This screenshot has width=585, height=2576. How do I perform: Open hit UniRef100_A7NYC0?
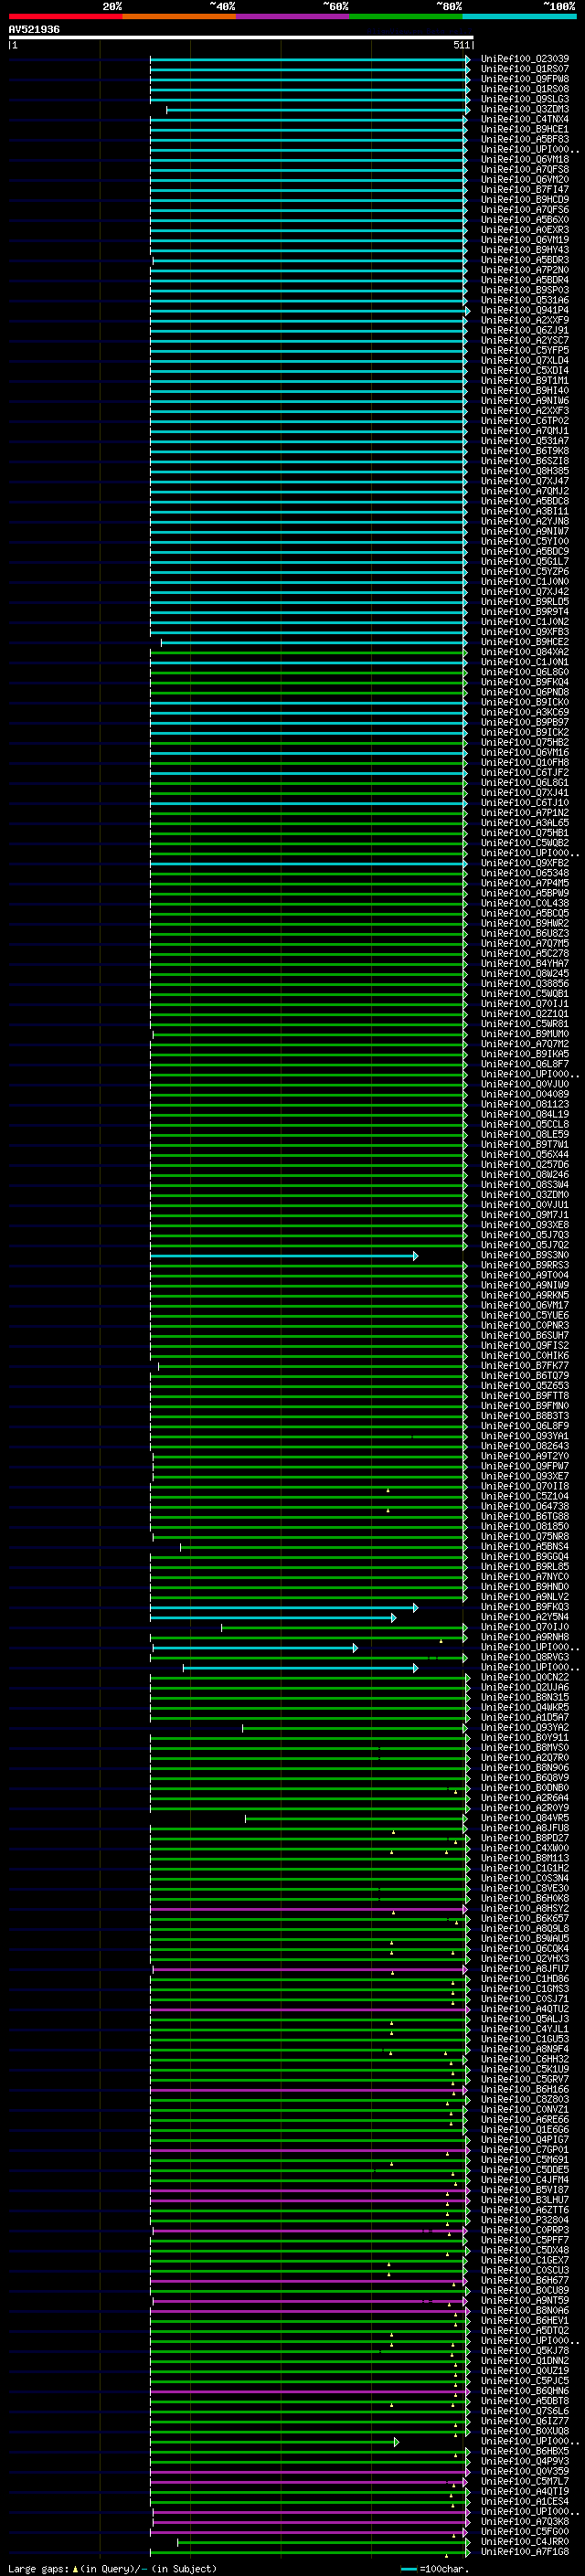point(525,1577)
